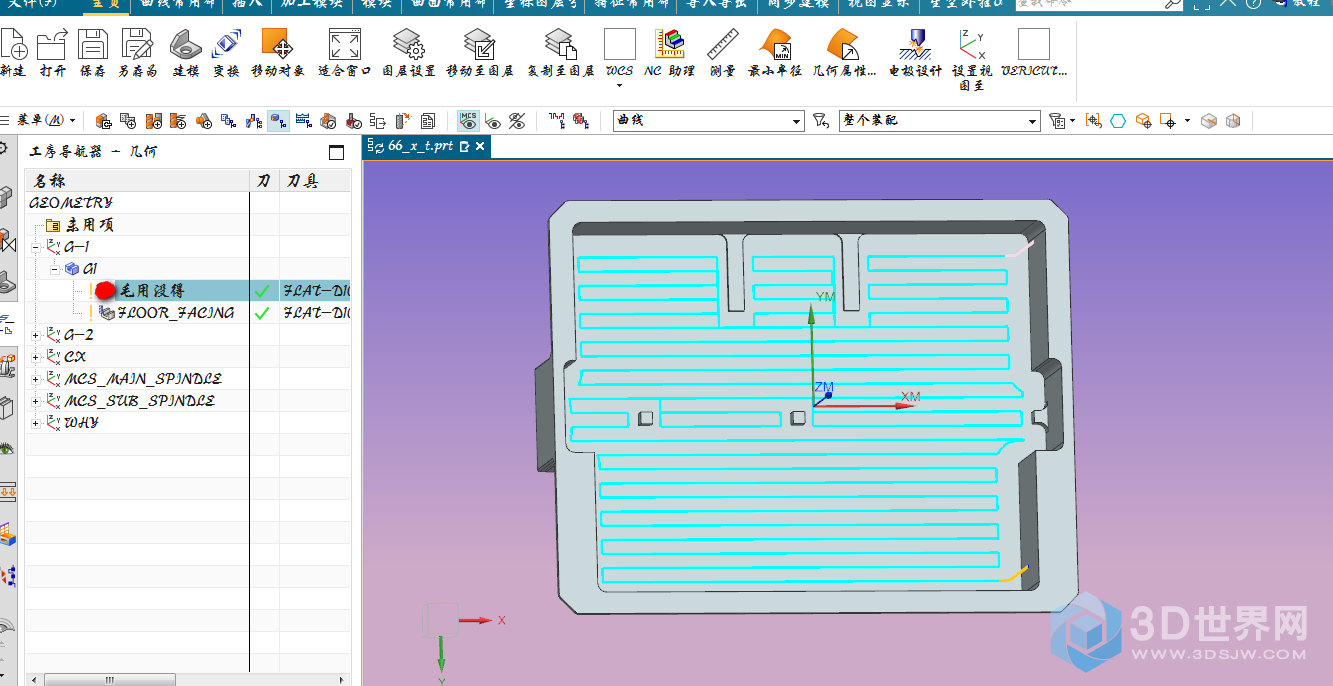This screenshot has height=686, width=1333.
Task: Click the blue hexagon selection icon
Action: pyautogui.click(x=1118, y=121)
